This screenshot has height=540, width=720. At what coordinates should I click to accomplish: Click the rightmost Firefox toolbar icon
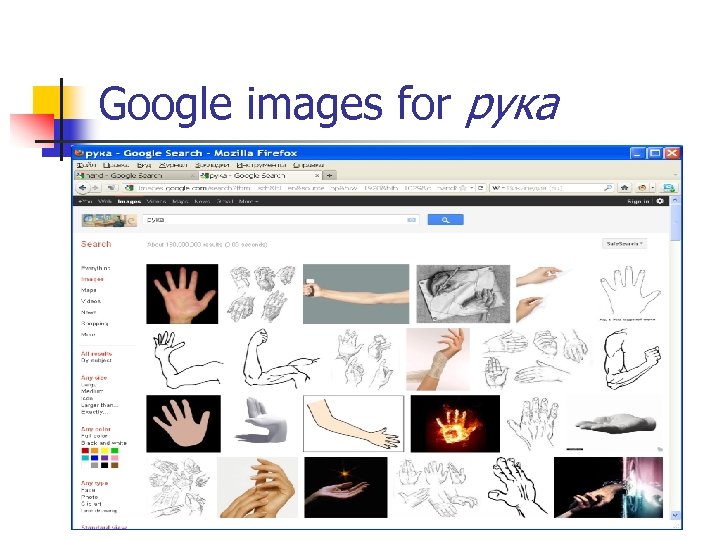tap(669, 188)
